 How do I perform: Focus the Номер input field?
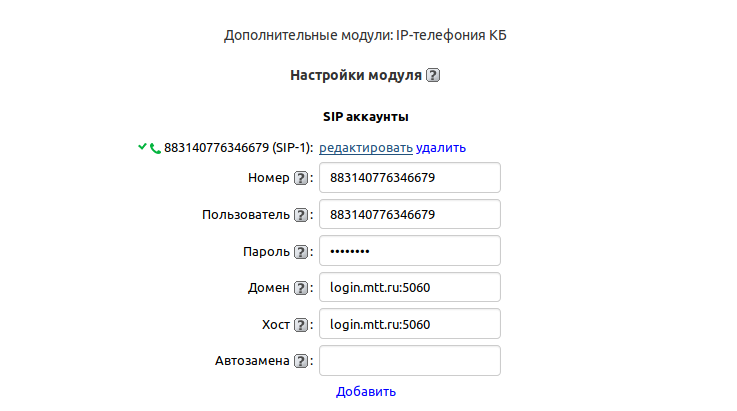click(x=409, y=178)
